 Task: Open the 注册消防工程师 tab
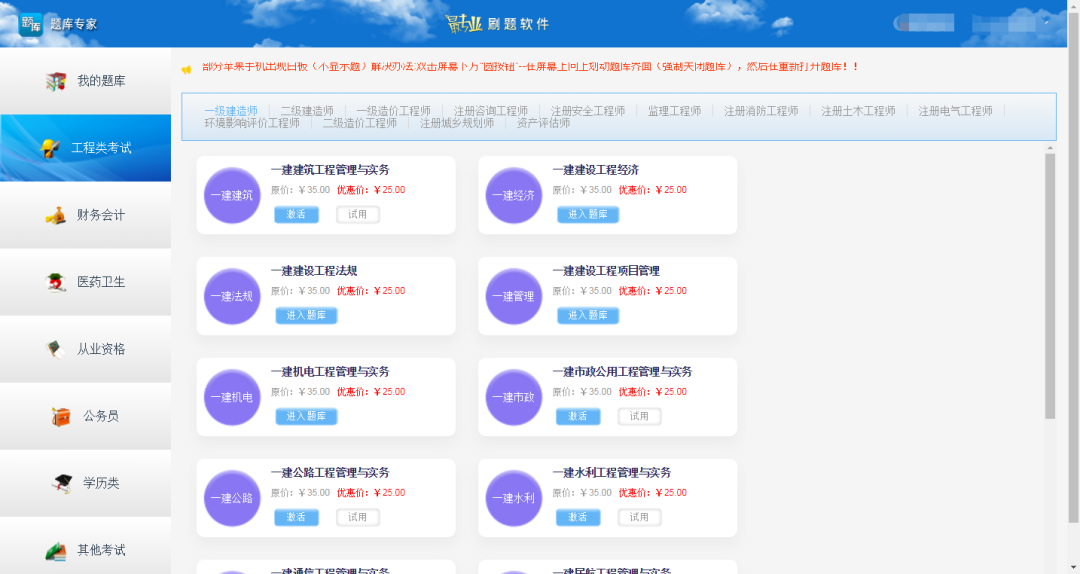(x=761, y=111)
